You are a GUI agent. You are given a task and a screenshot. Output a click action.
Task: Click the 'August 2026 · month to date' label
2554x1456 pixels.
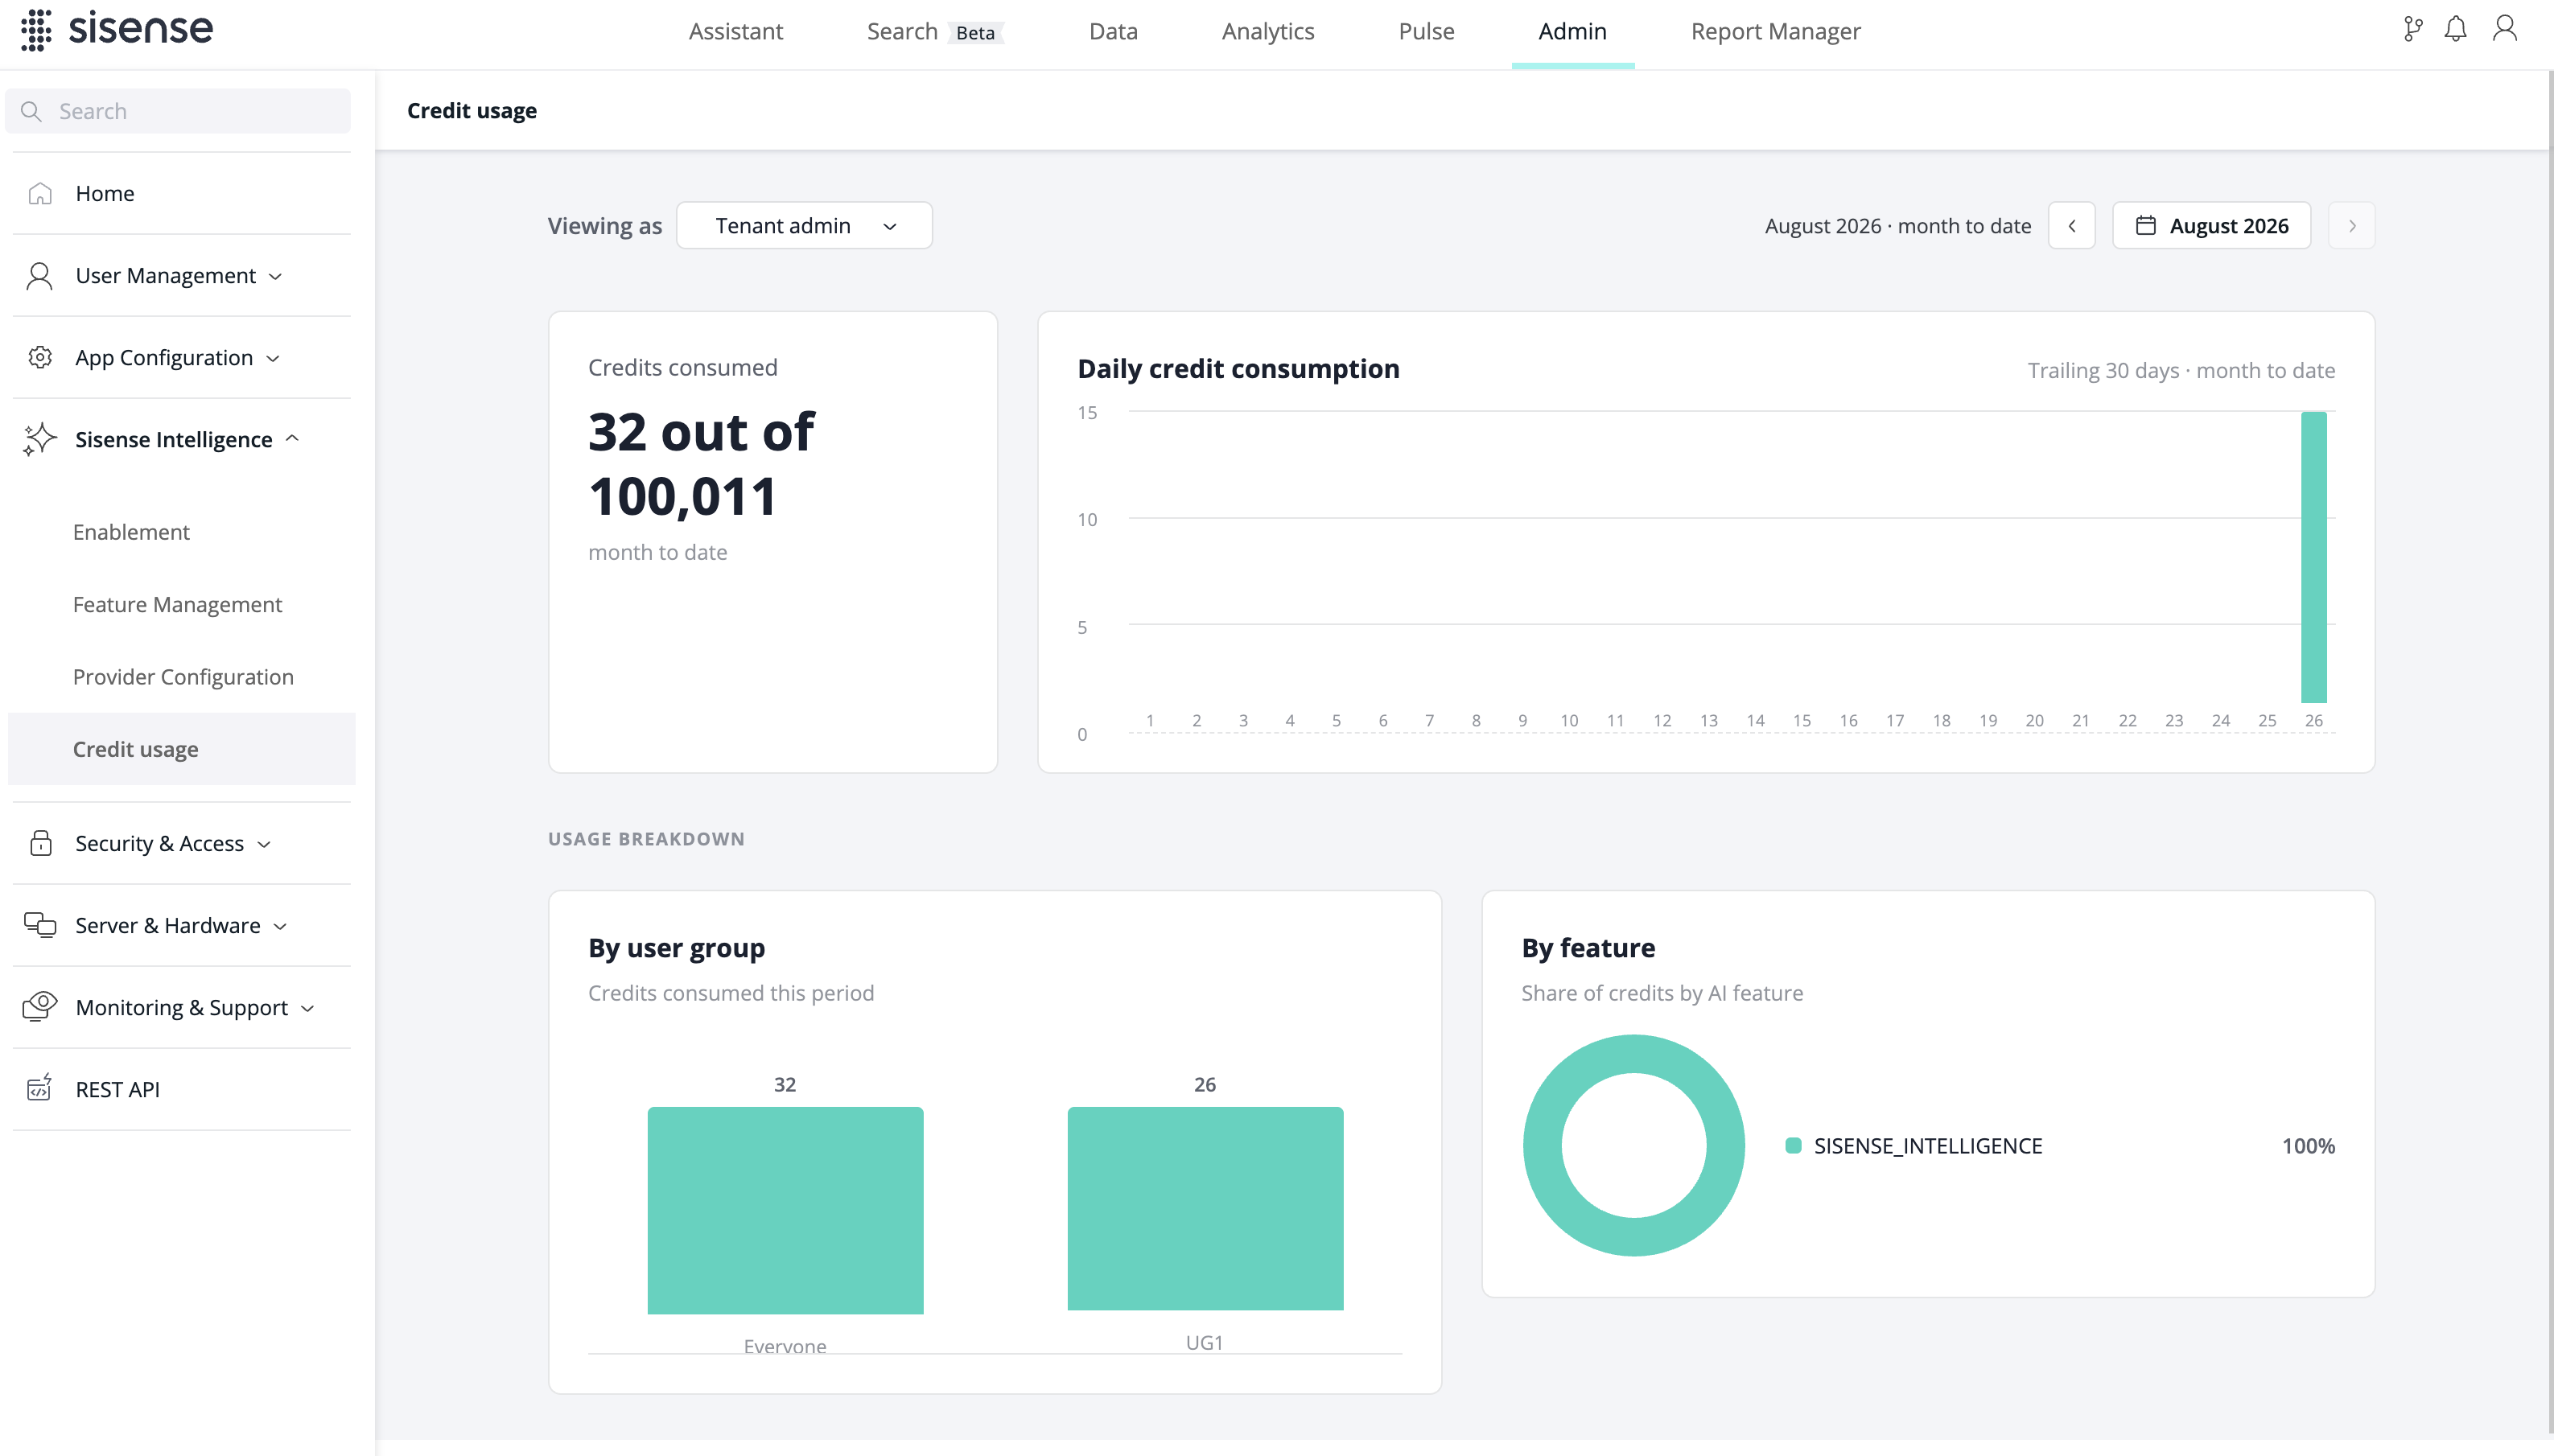pos(1897,226)
